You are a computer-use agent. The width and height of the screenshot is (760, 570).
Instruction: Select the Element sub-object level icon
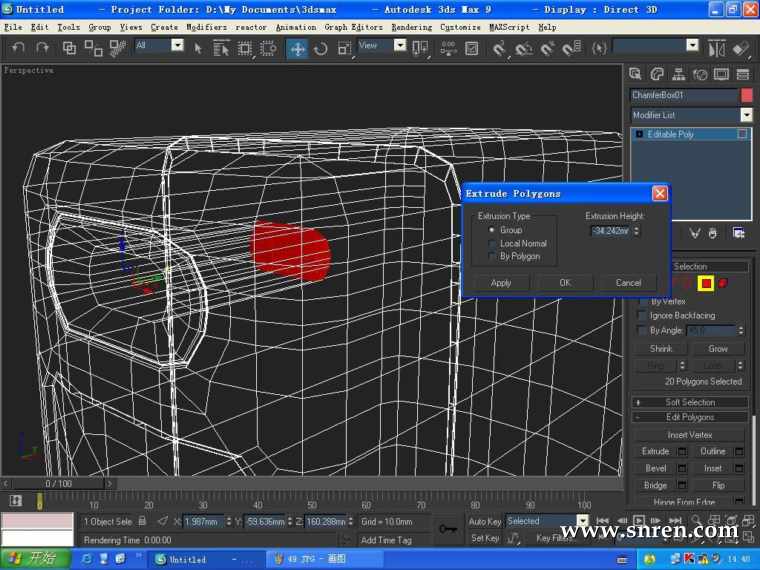pos(723,284)
